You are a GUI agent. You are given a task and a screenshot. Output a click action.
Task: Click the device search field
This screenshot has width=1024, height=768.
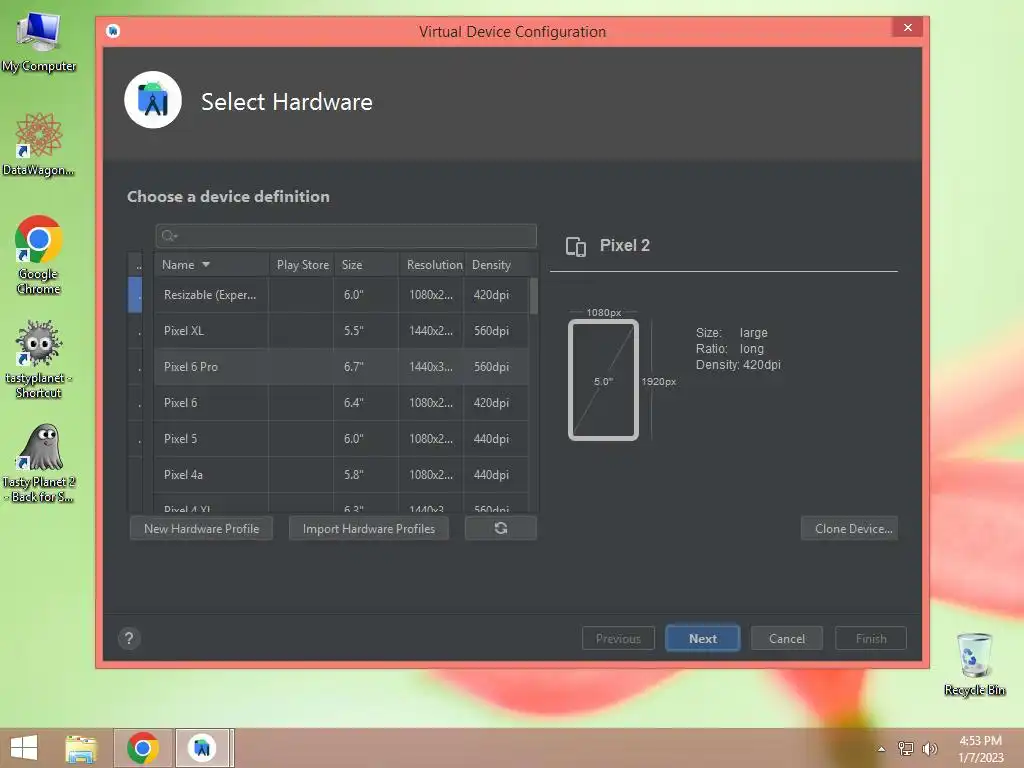click(x=346, y=236)
